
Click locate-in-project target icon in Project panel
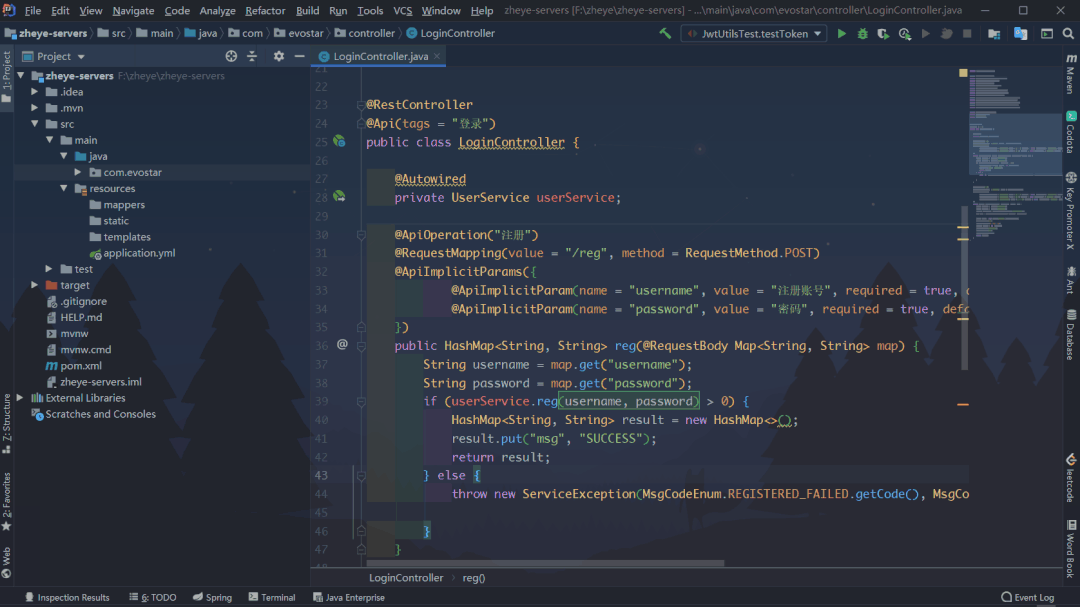tap(231, 56)
